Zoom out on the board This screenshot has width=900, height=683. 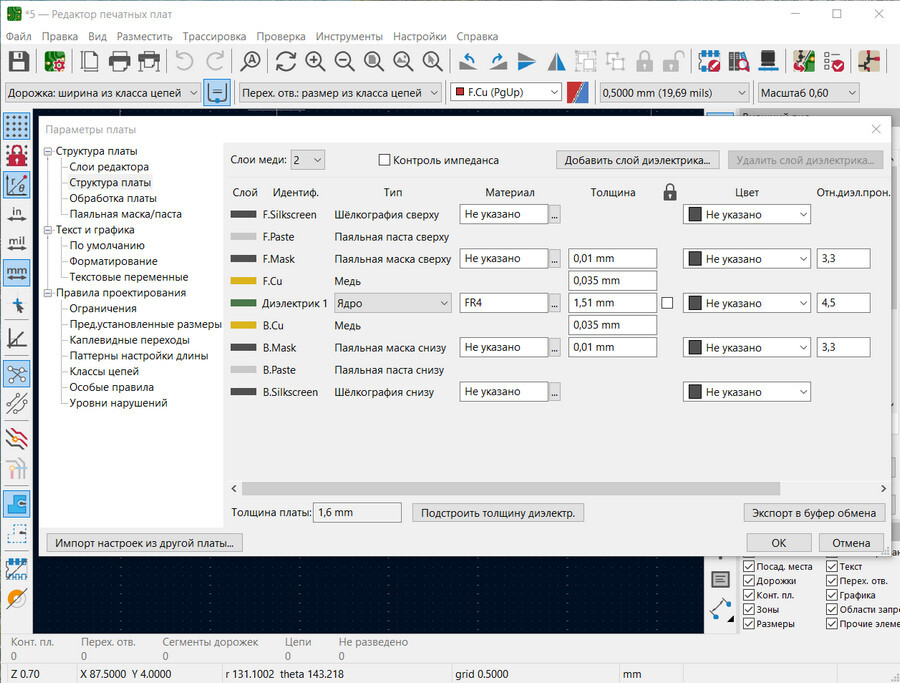click(344, 61)
